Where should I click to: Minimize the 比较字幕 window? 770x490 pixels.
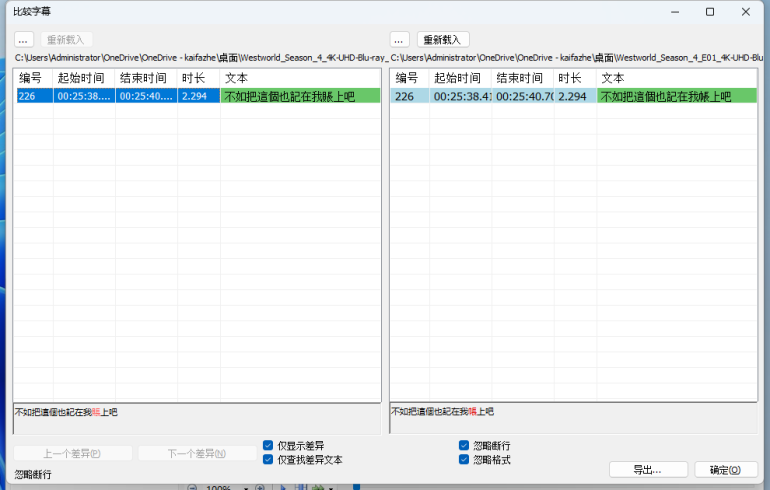(x=675, y=12)
